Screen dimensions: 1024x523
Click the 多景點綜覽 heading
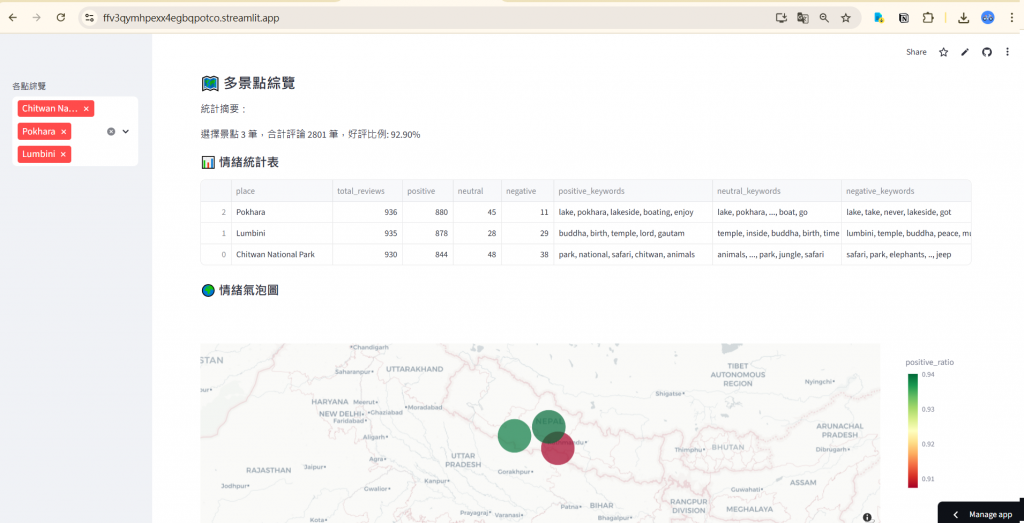point(259,84)
